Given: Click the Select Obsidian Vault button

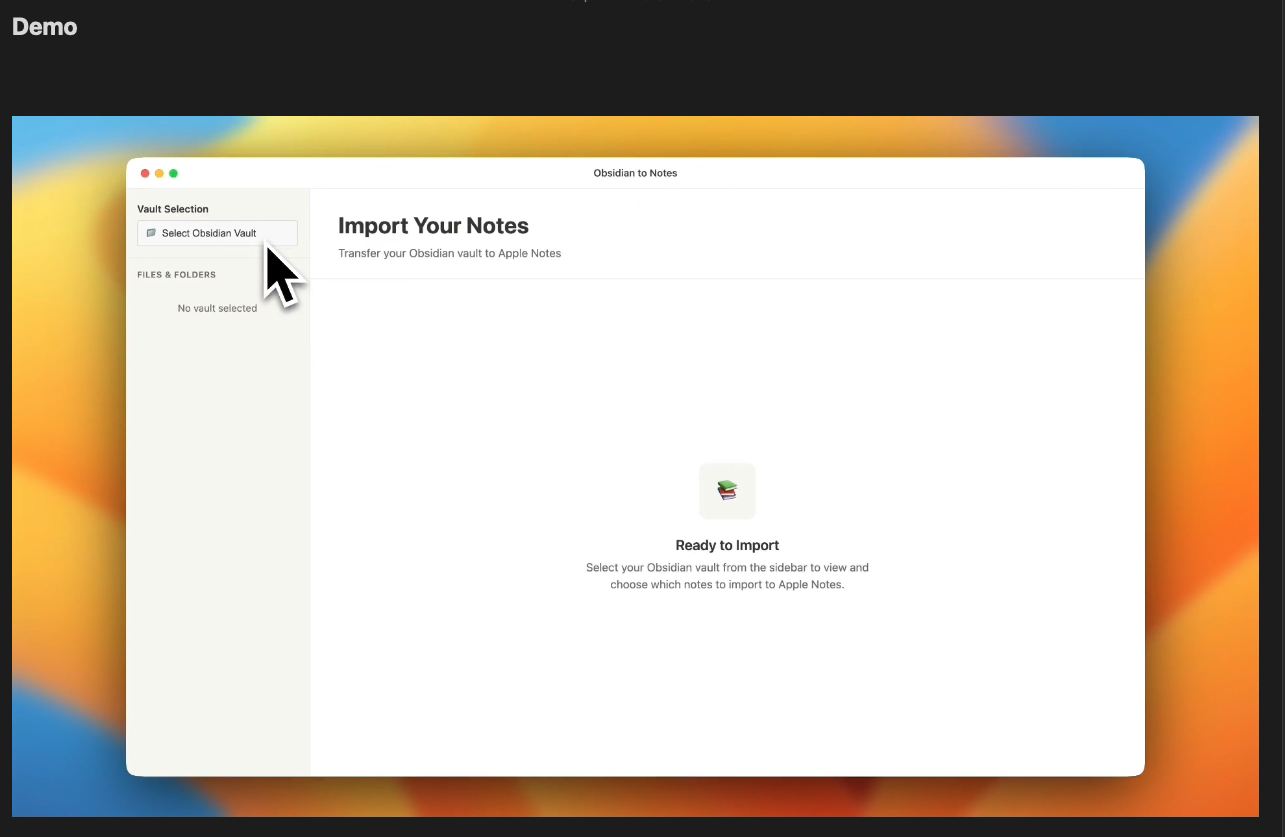Looking at the screenshot, I should (217, 233).
